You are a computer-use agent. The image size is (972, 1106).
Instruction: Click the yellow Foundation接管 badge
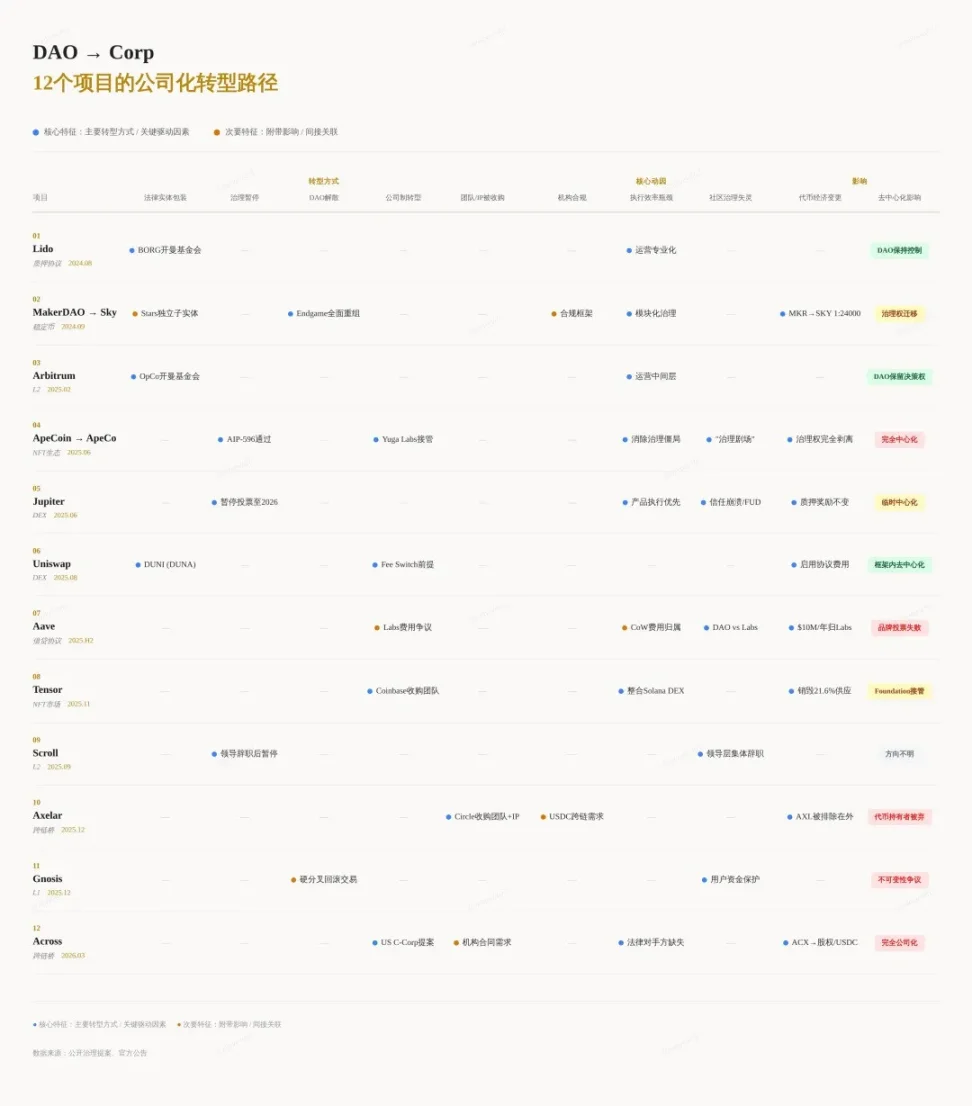899,691
